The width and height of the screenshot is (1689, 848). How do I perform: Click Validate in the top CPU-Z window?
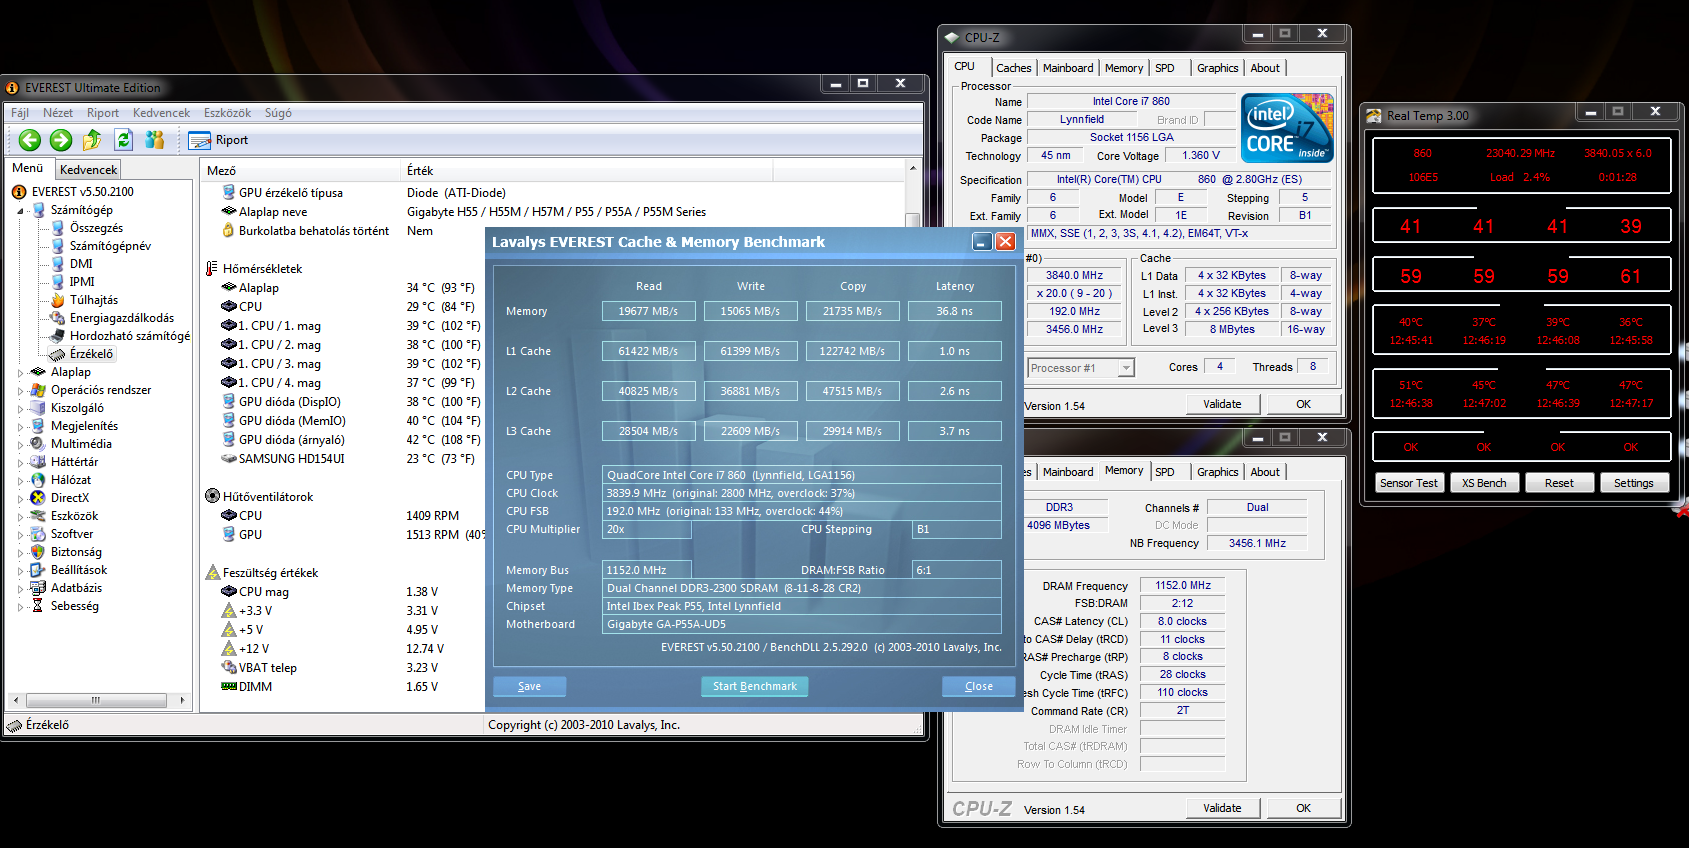1222,404
